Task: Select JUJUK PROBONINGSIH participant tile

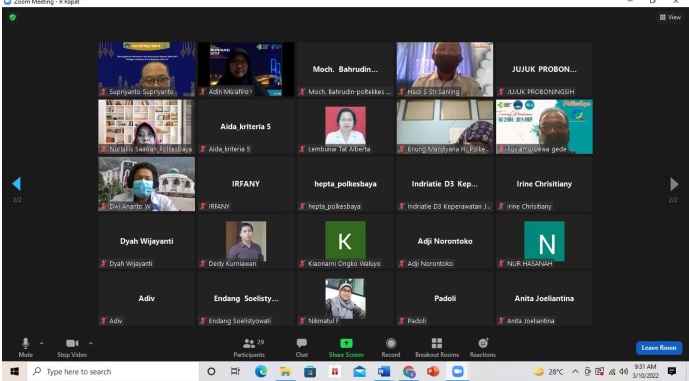Action: pyautogui.click(x=544, y=69)
